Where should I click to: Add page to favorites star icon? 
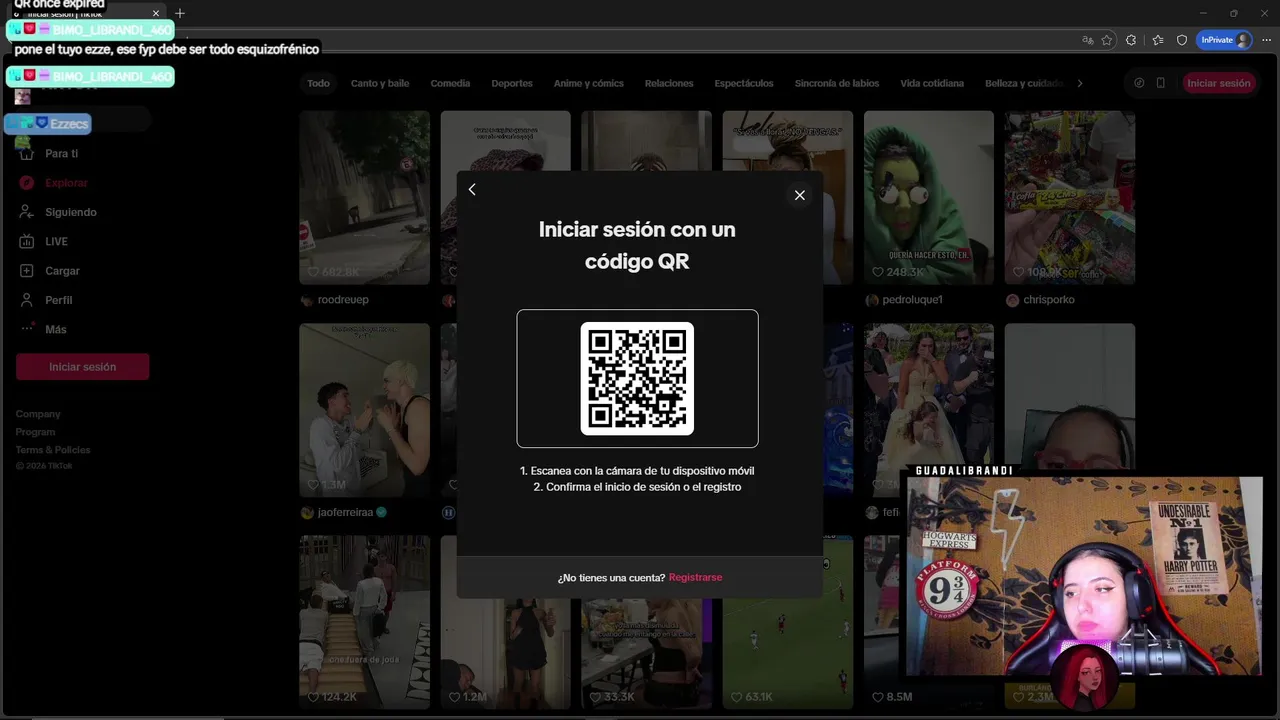[1107, 40]
